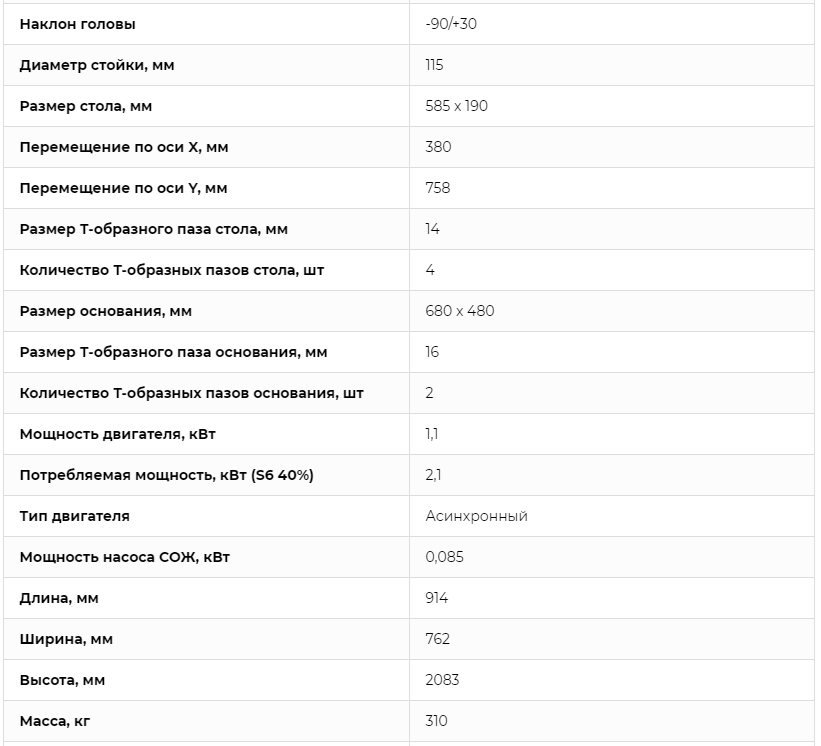Click 'Потребляемая мощность, кВт (S6 40%)' label
The image size is (821, 746).
click(166, 475)
